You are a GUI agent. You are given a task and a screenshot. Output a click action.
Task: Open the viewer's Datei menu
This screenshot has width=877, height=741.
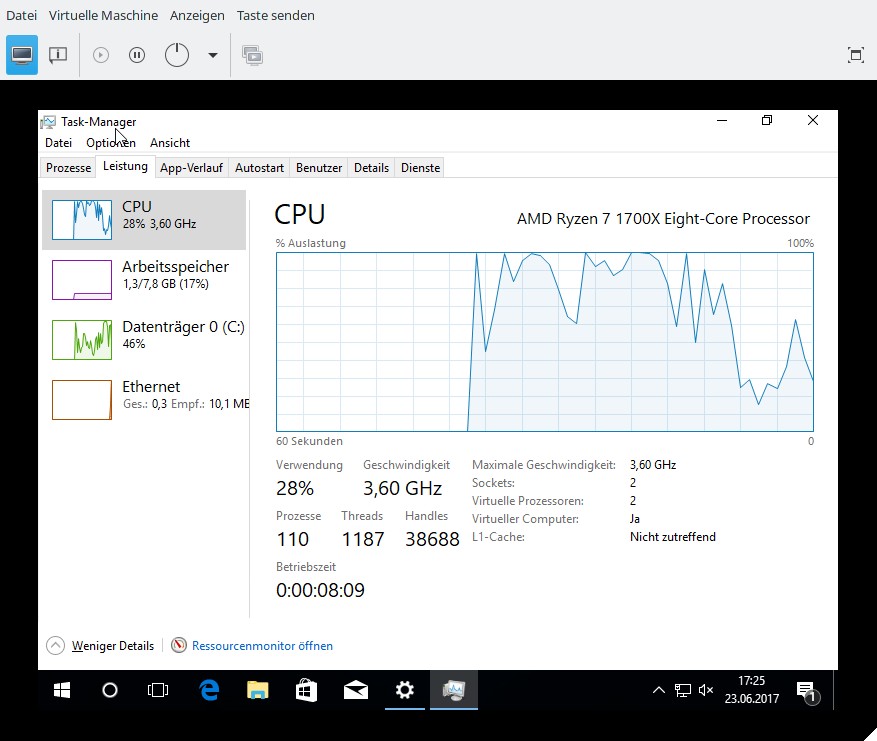(x=21, y=16)
